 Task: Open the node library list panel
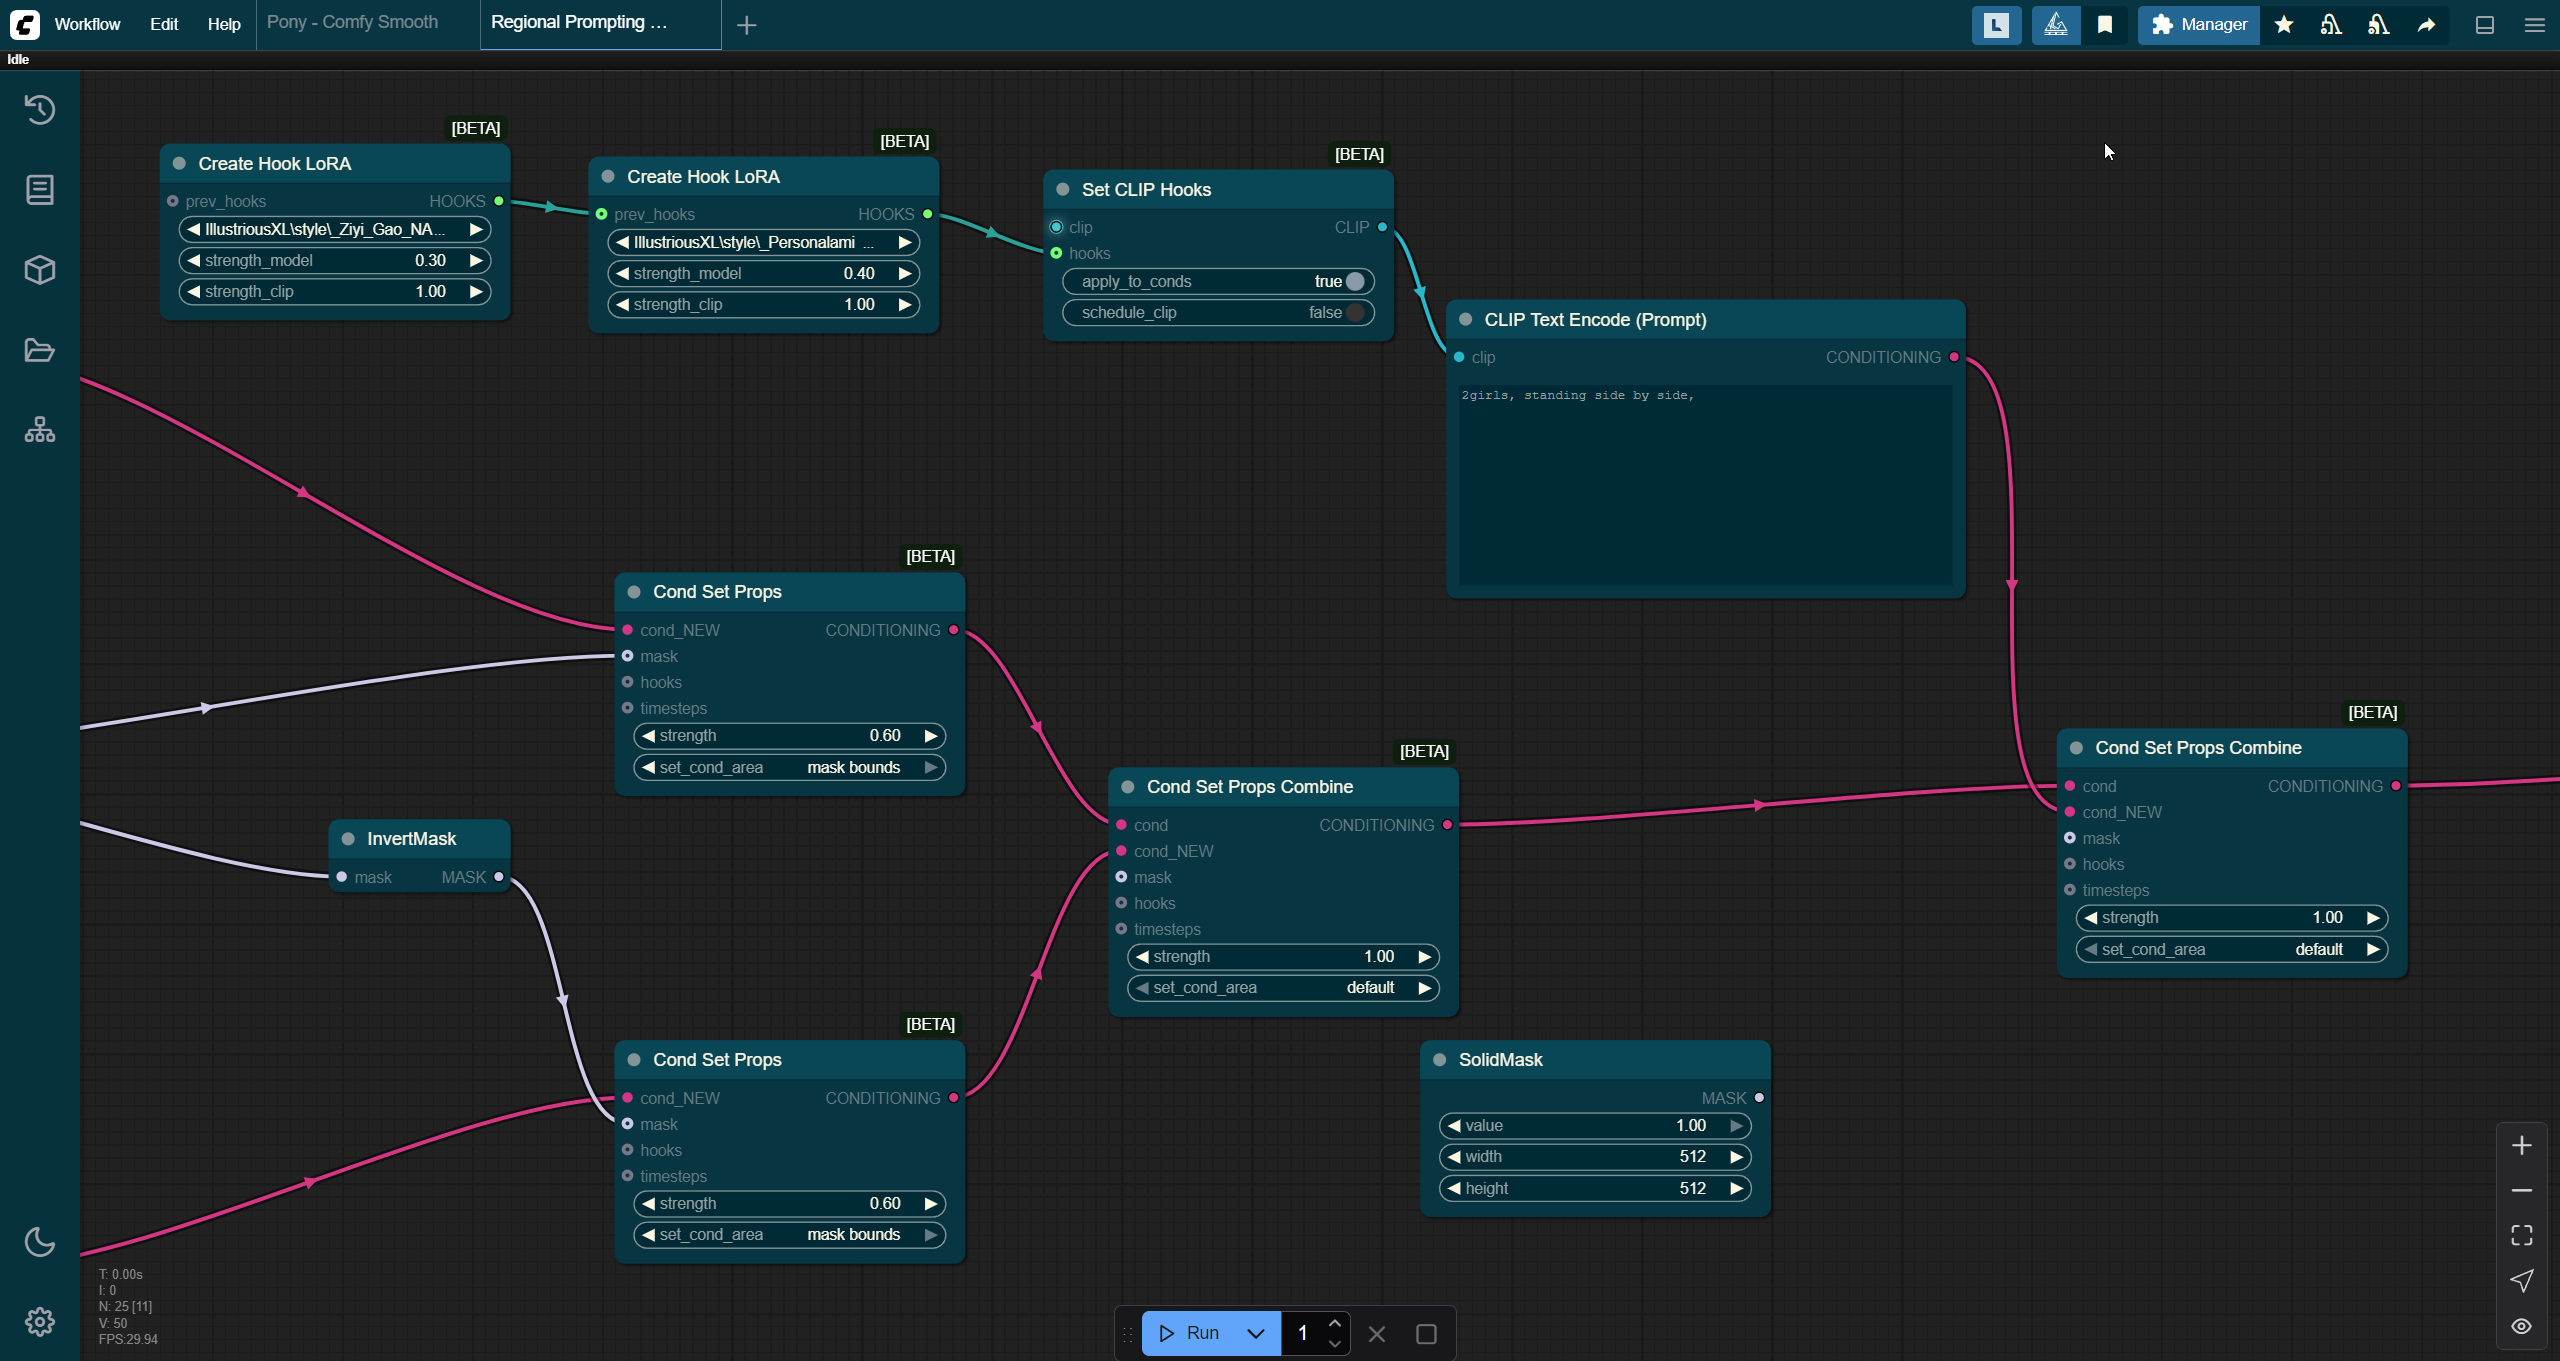(x=40, y=190)
